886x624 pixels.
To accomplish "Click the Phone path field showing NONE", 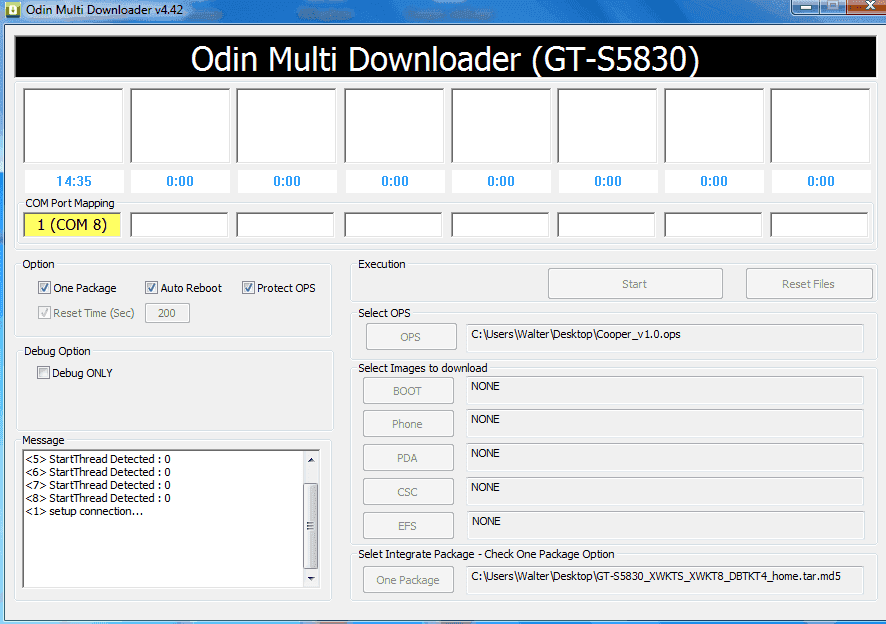I will (x=664, y=423).
